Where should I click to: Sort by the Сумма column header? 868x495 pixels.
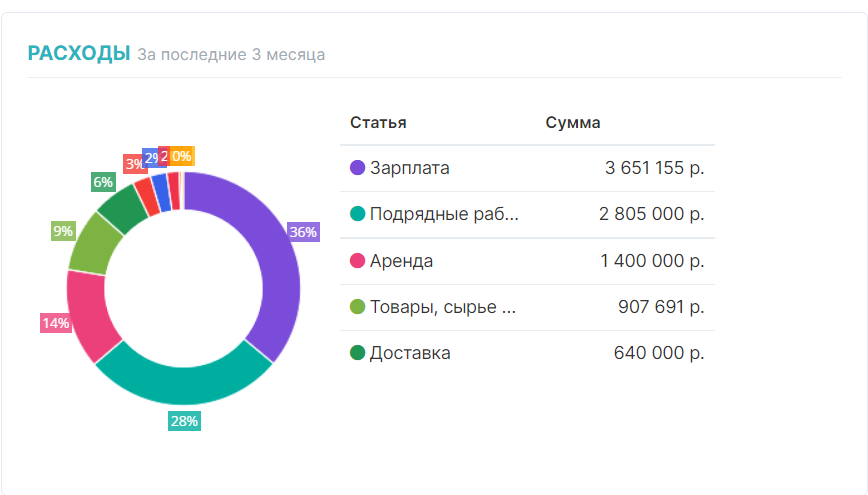click(572, 123)
